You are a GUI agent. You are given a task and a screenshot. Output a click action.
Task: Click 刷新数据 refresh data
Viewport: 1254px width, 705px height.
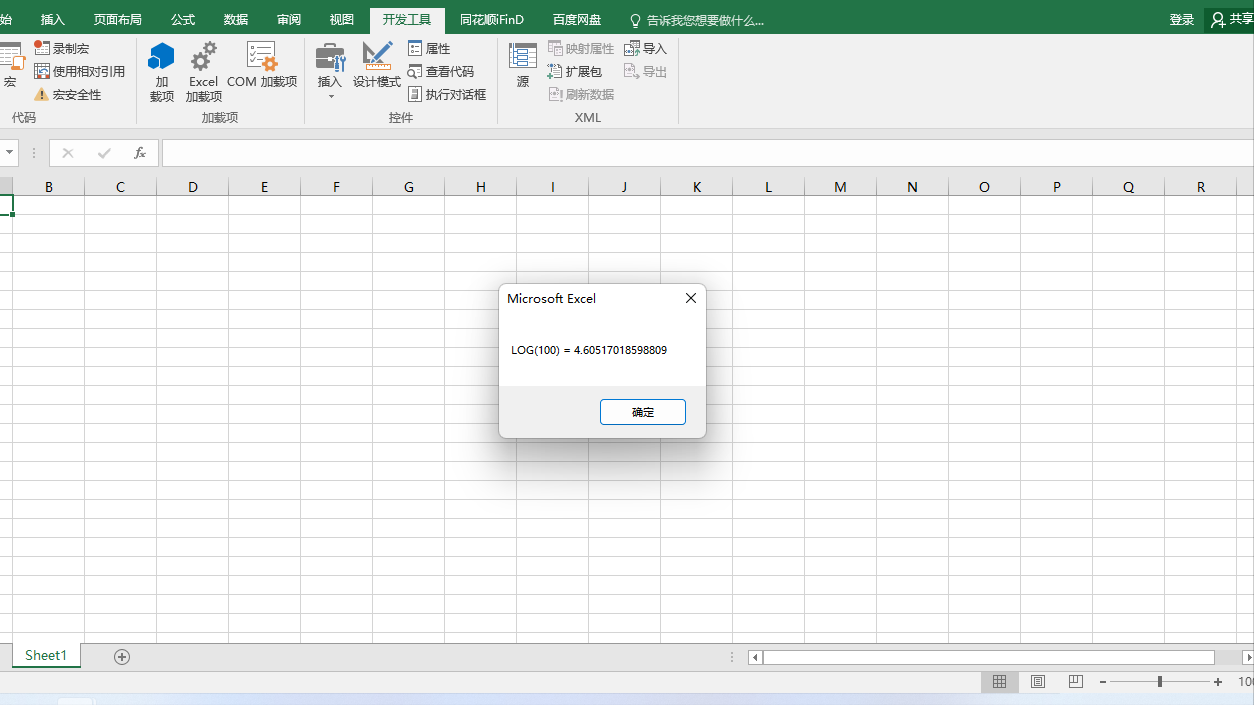point(581,94)
